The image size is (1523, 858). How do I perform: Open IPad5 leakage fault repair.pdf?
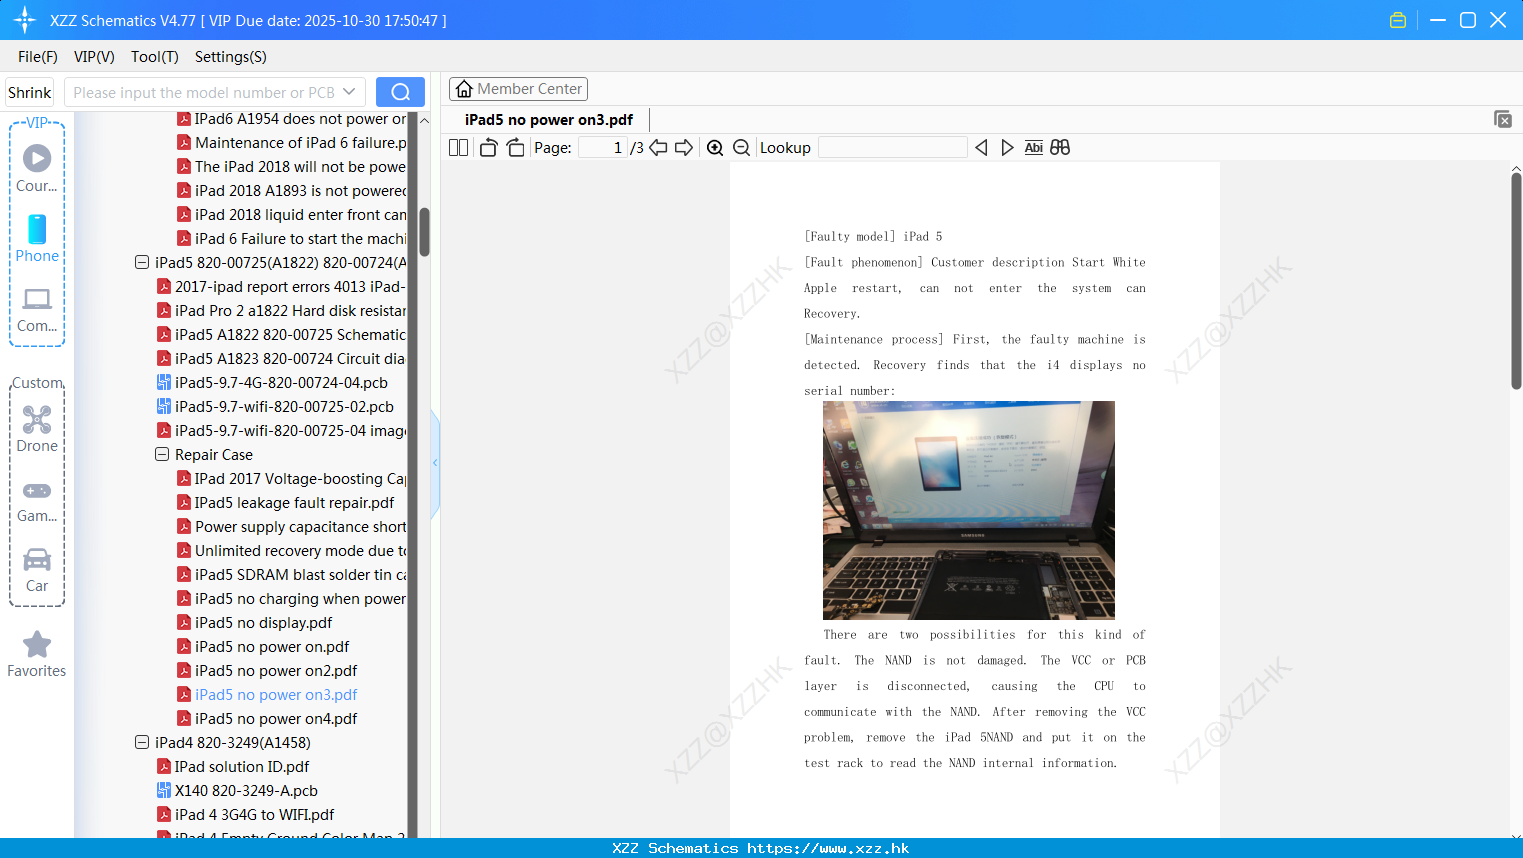[x=294, y=503]
